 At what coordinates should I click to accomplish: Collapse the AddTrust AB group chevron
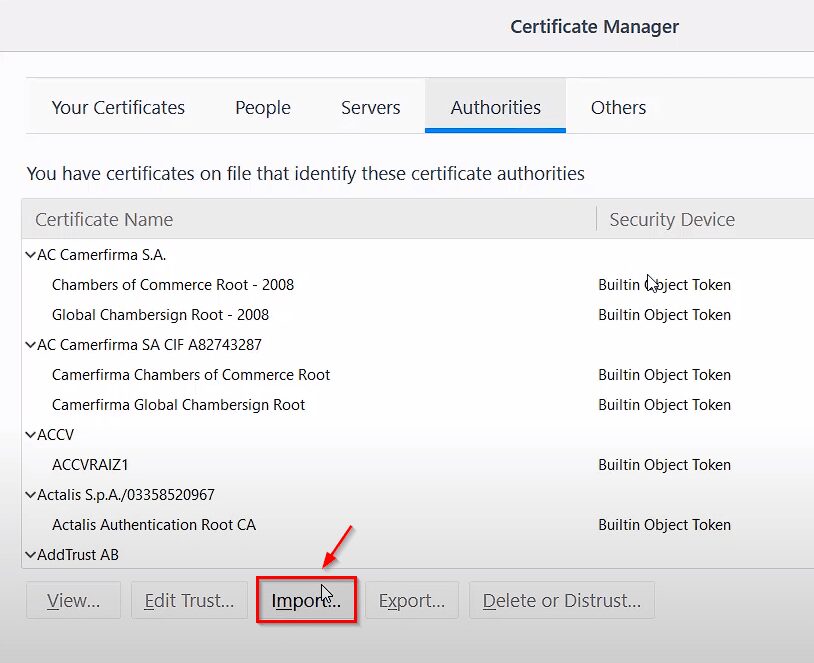[x=31, y=555]
